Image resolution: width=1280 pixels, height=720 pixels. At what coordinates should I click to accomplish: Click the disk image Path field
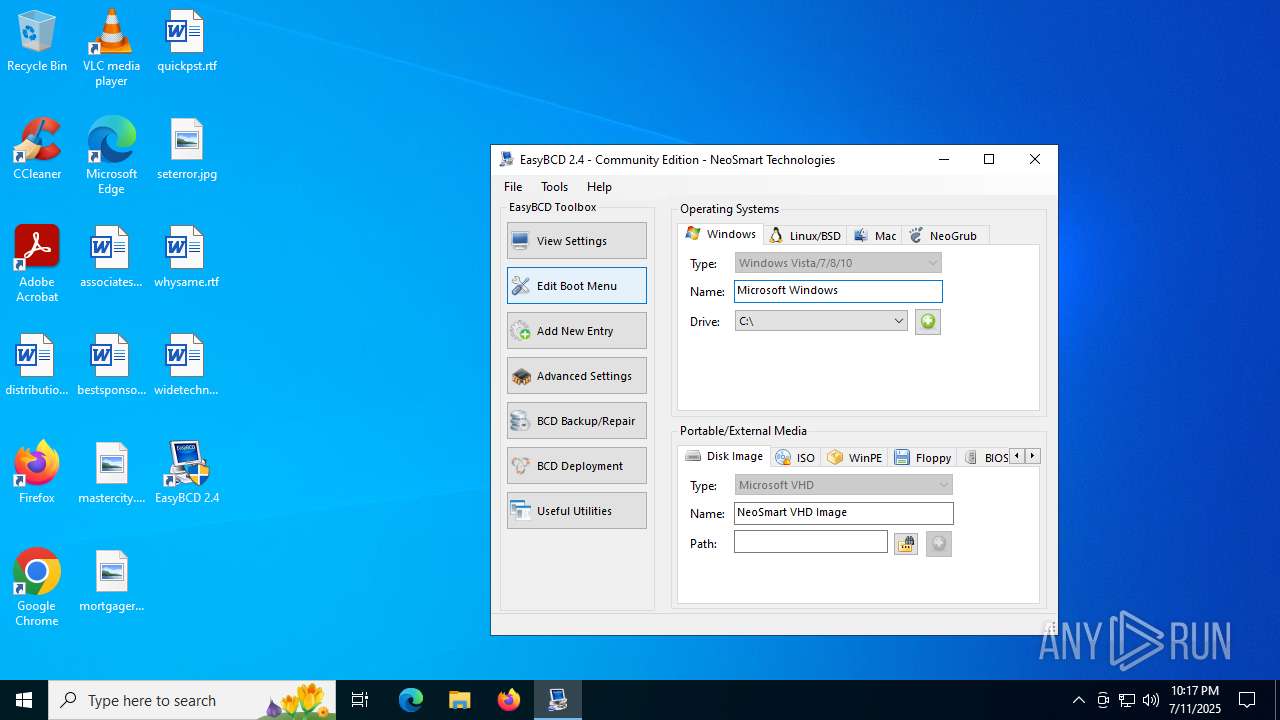[x=811, y=541]
